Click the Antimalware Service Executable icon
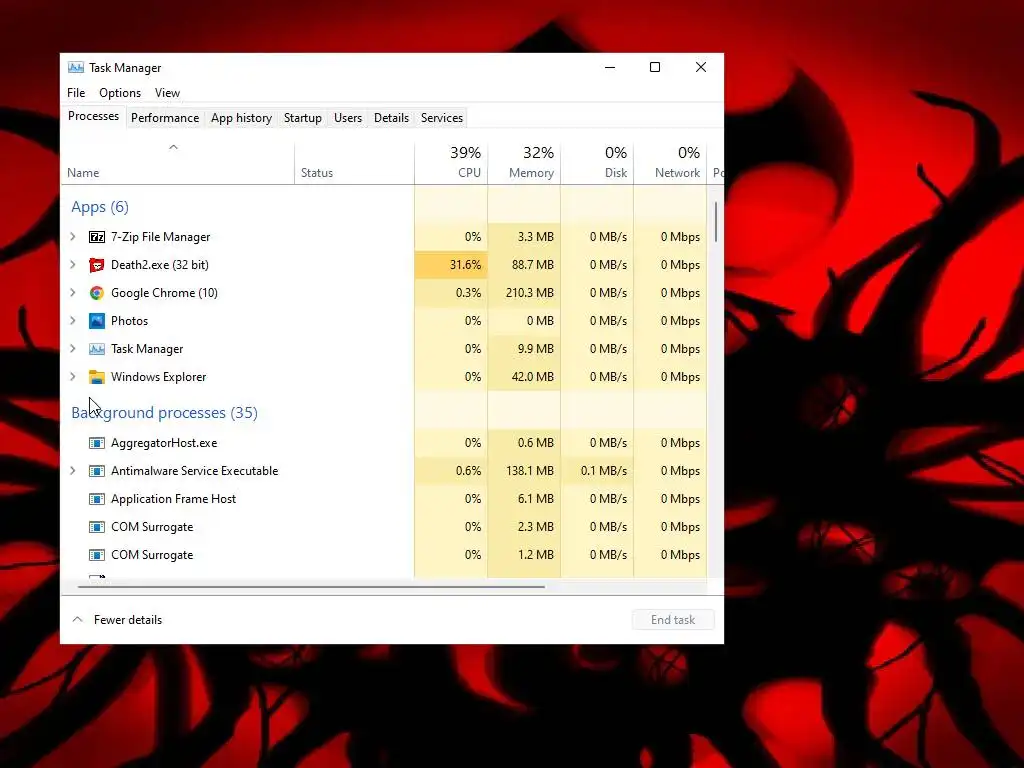The image size is (1024, 768). [97, 472]
